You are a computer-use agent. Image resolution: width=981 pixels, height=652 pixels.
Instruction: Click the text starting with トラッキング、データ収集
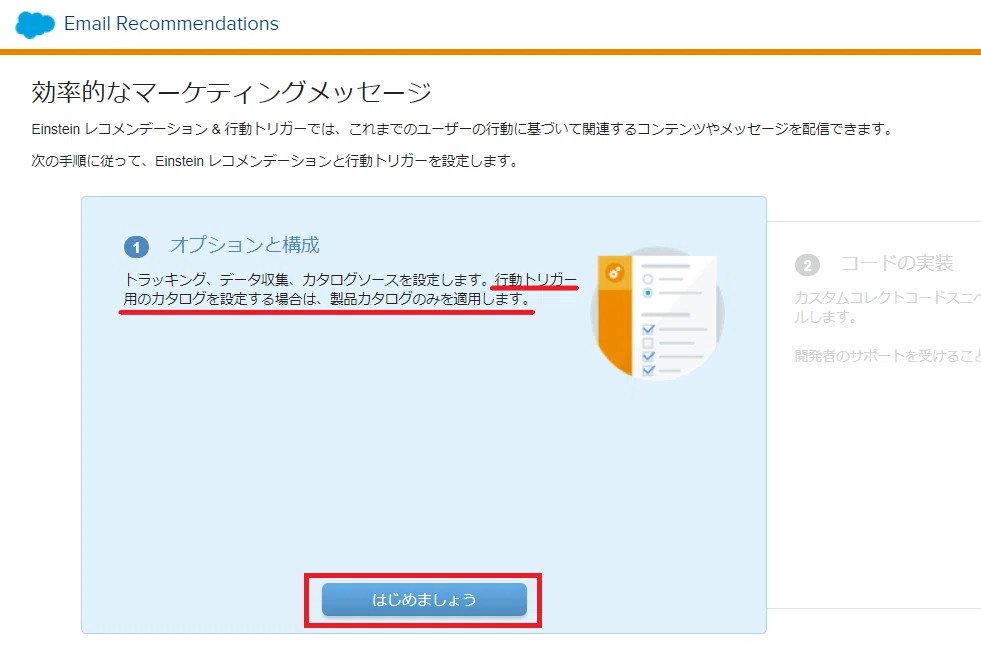click(x=350, y=289)
